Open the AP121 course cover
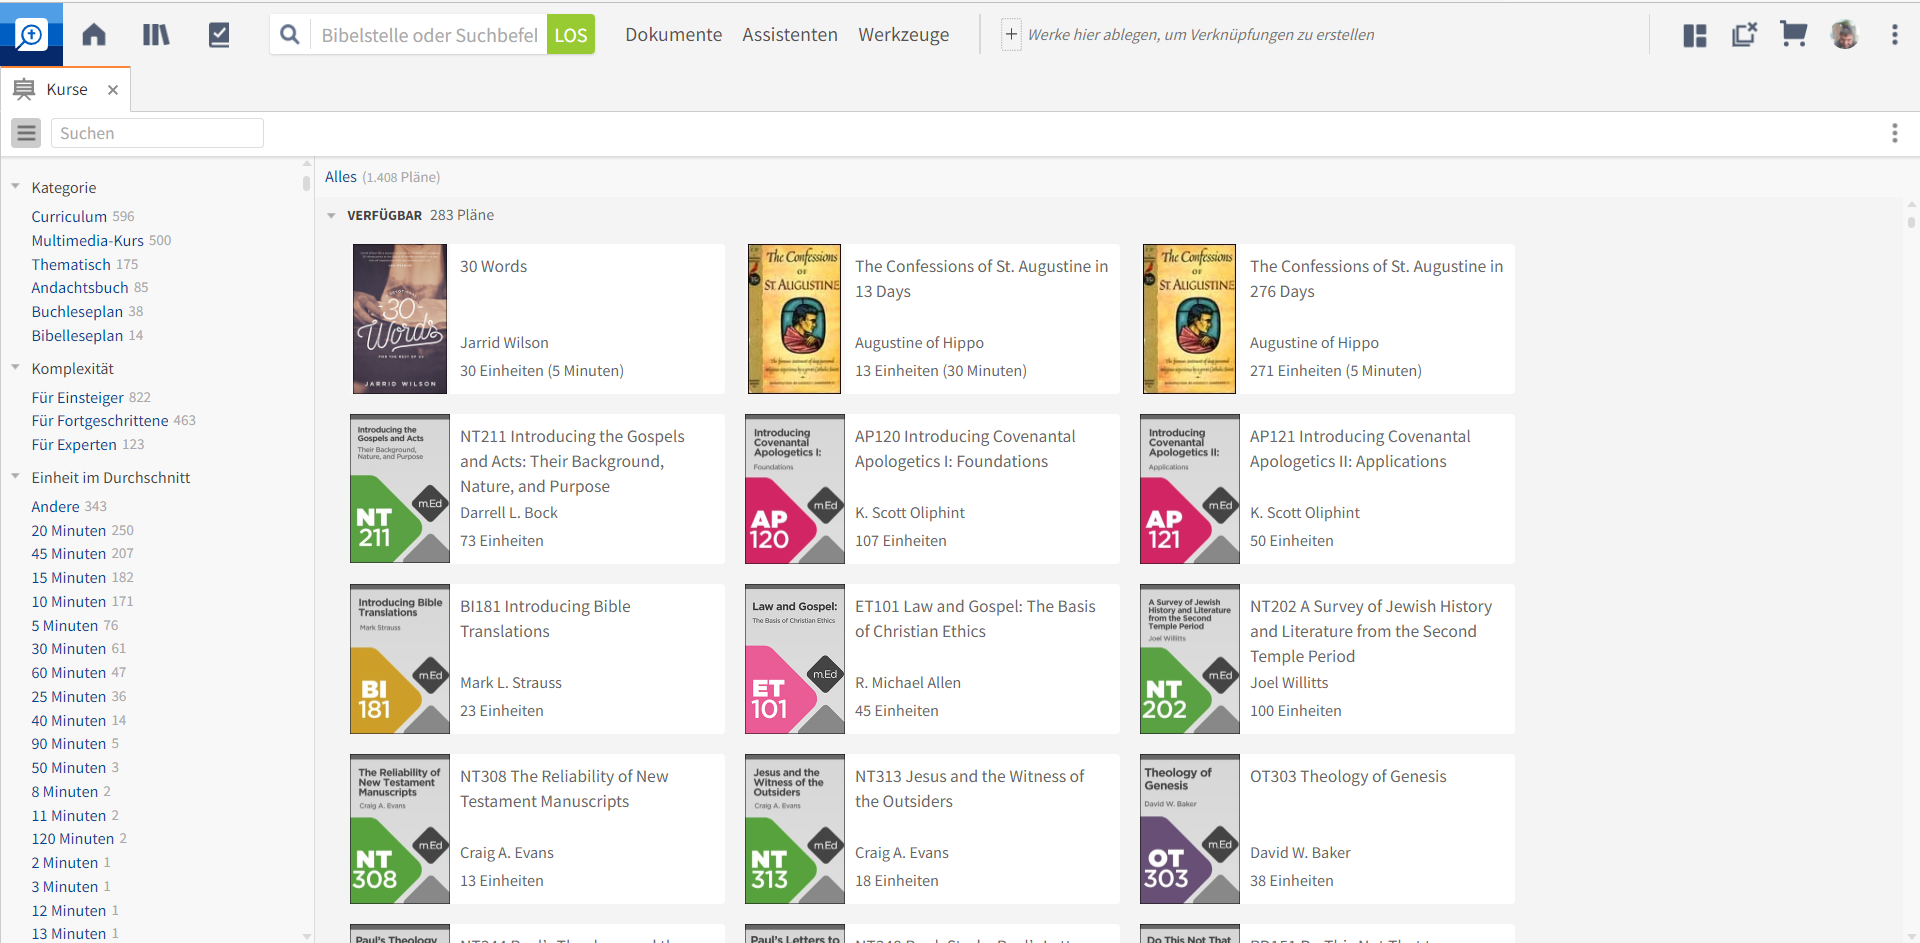The image size is (1920, 943). 1190,489
